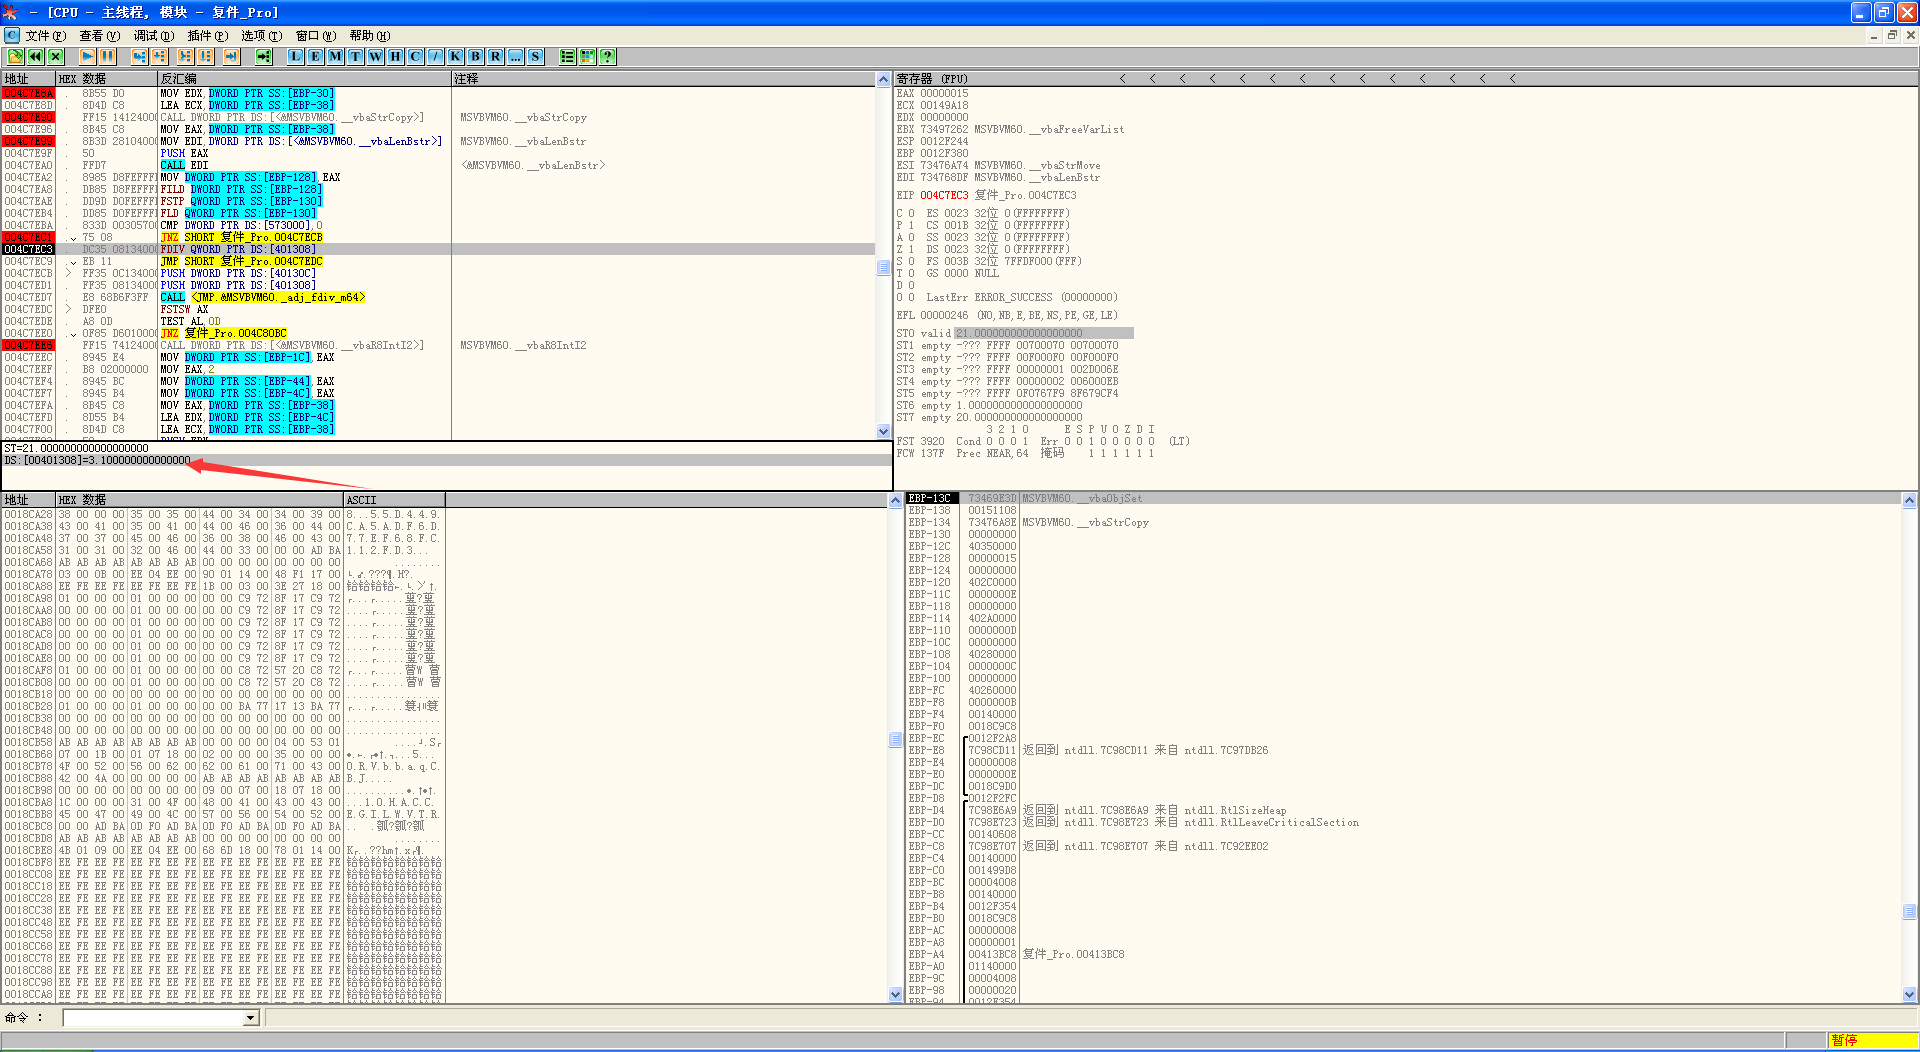Pause execution with the pause icon
The height and width of the screenshot is (1052, 1920).
click(x=107, y=57)
